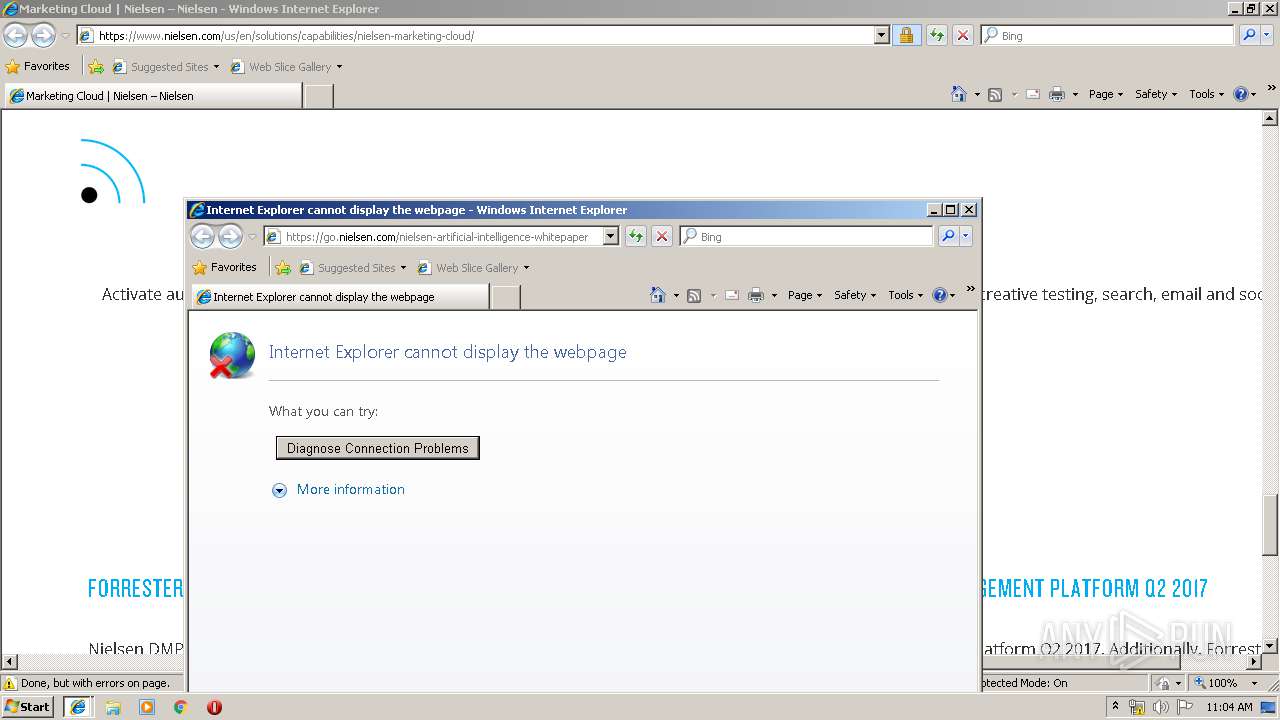Expand search provider dropdown in main window
Viewport: 1280px width, 720px height.
1266,35
